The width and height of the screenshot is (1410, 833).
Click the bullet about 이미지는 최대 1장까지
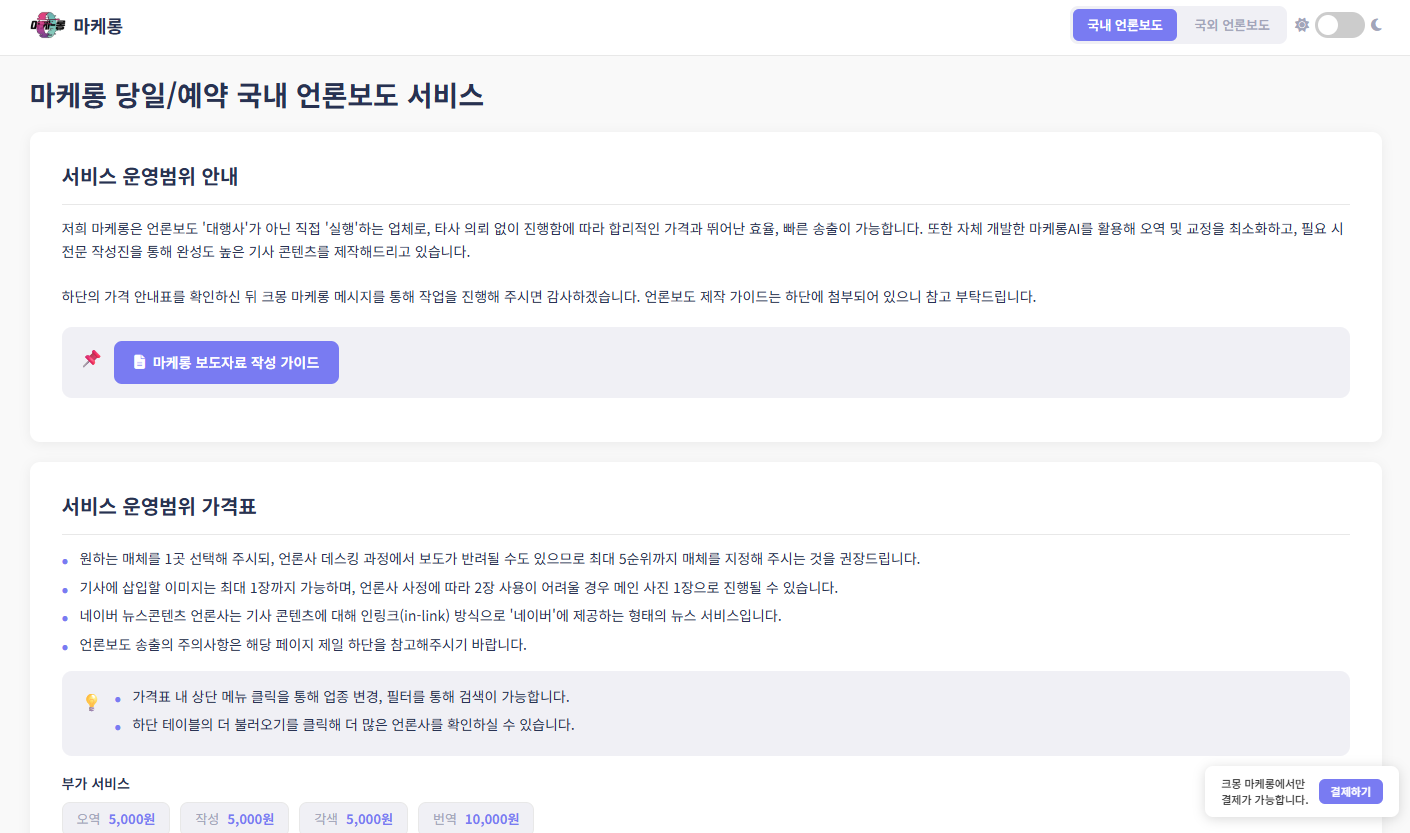[x=458, y=587]
